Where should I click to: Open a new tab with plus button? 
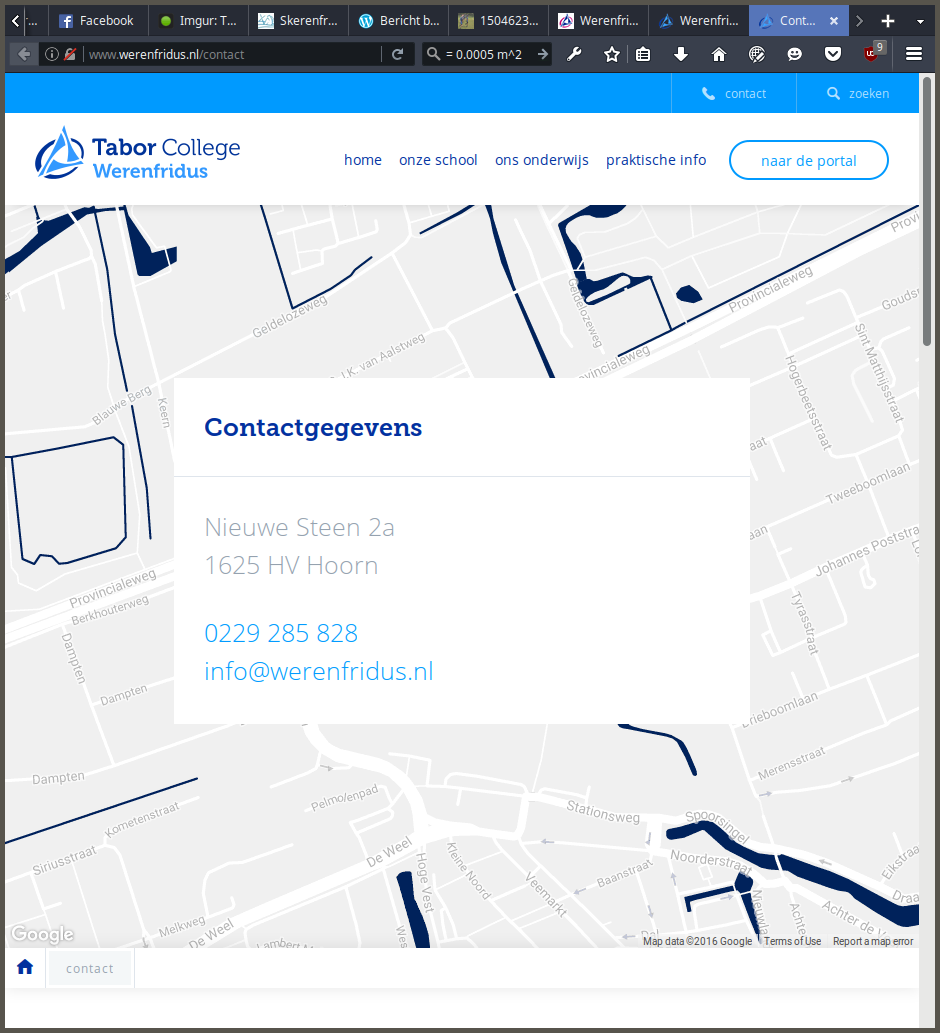[x=887, y=20]
